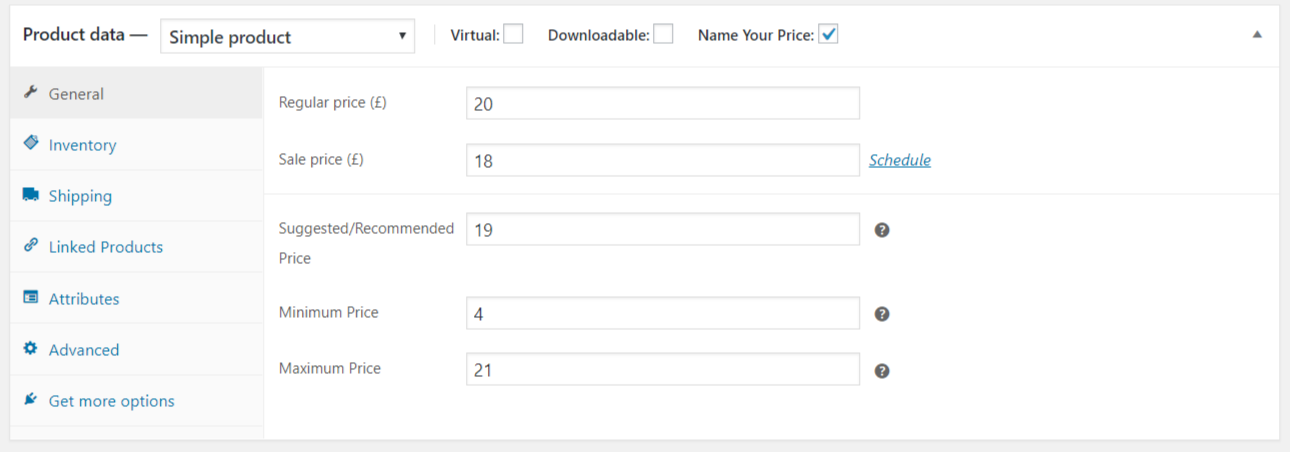Focus the Maximum Price input field
The image size is (1290, 452).
click(662, 370)
